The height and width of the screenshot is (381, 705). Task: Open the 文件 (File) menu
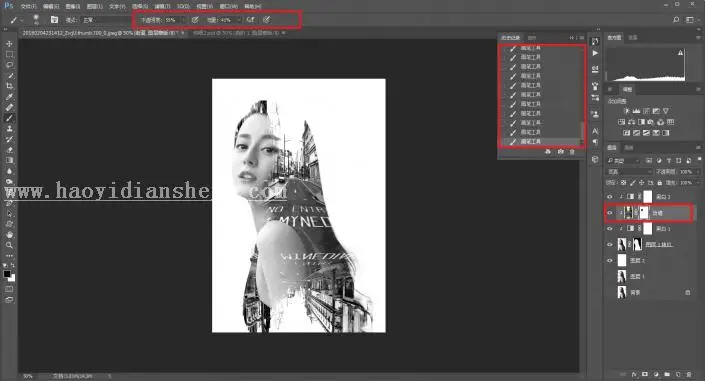[x=28, y=6]
